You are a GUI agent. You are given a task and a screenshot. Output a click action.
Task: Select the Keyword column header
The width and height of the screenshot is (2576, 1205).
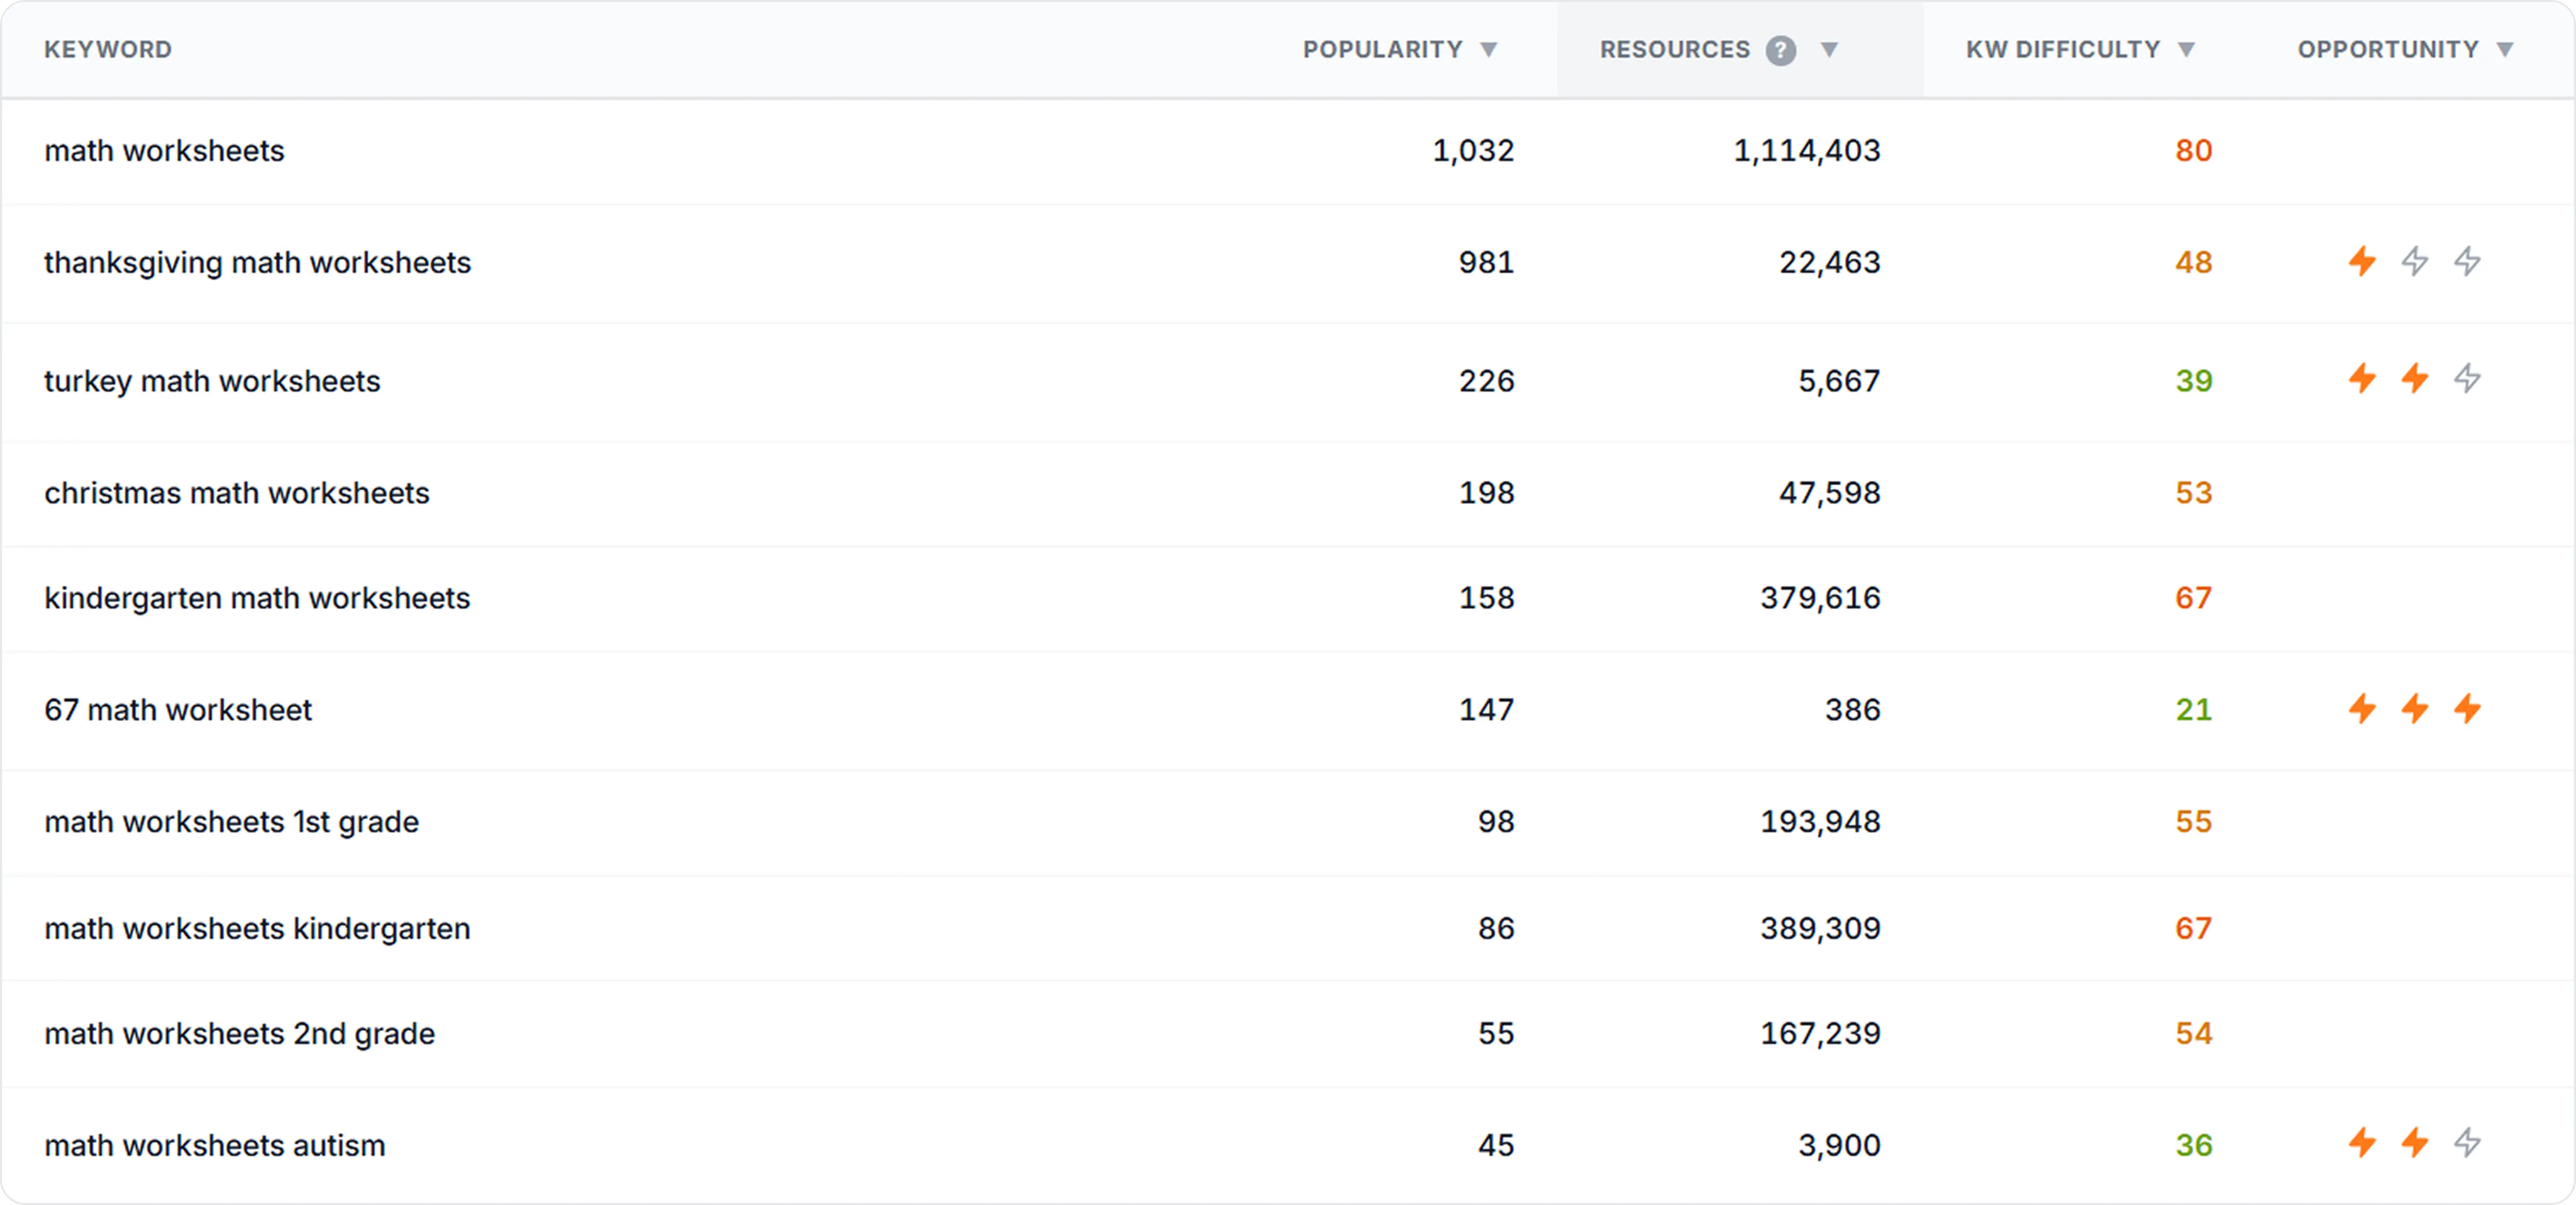108,49
